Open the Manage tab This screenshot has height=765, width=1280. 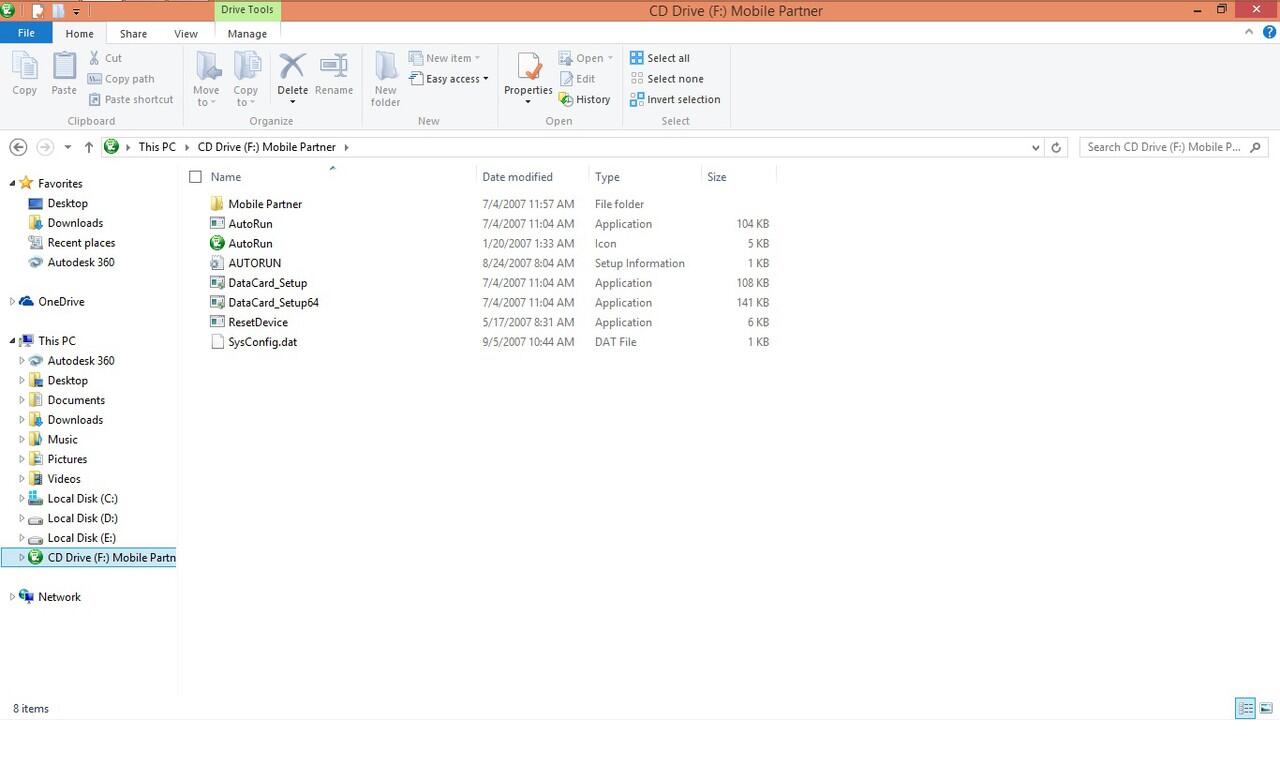(247, 33)
